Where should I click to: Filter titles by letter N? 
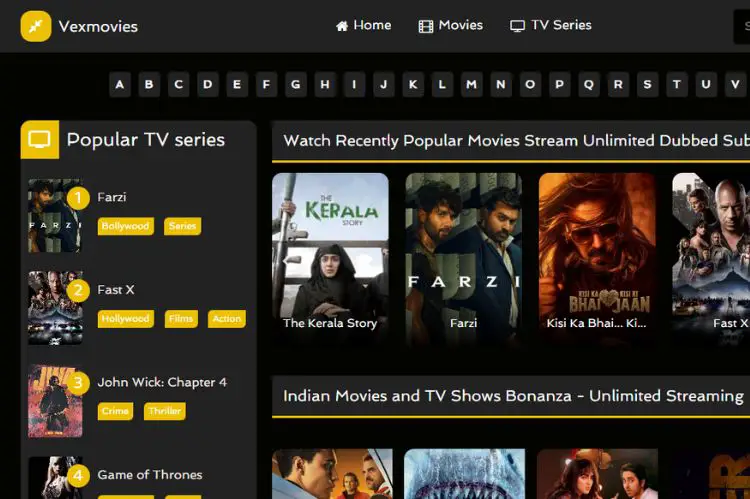point(501,85)
